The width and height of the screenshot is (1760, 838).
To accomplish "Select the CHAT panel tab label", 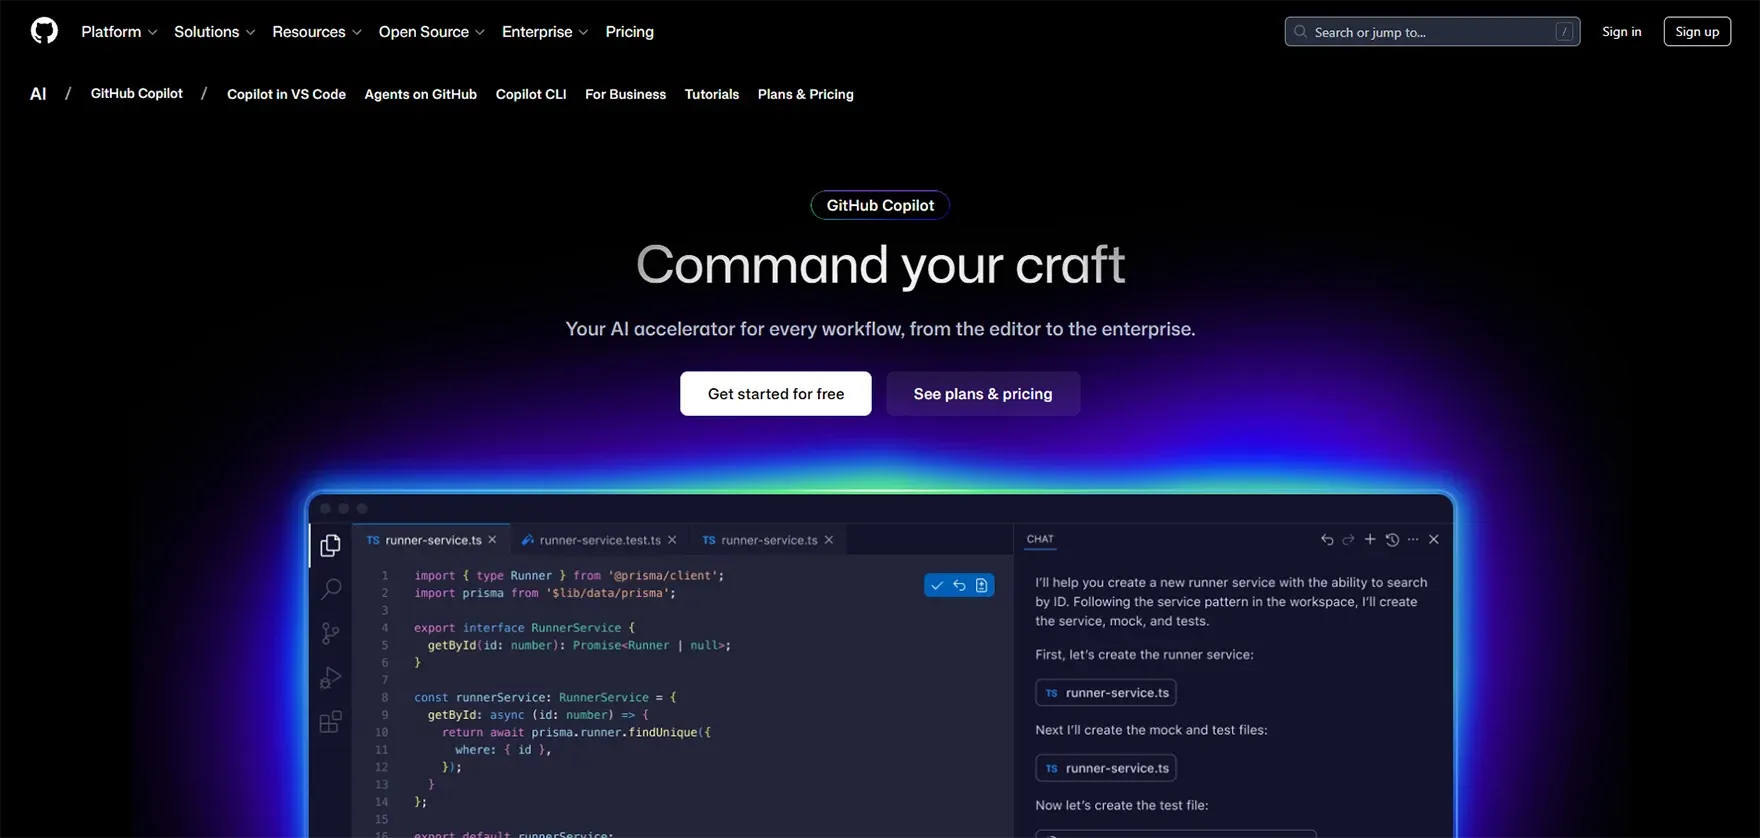I will point(1040,539).
